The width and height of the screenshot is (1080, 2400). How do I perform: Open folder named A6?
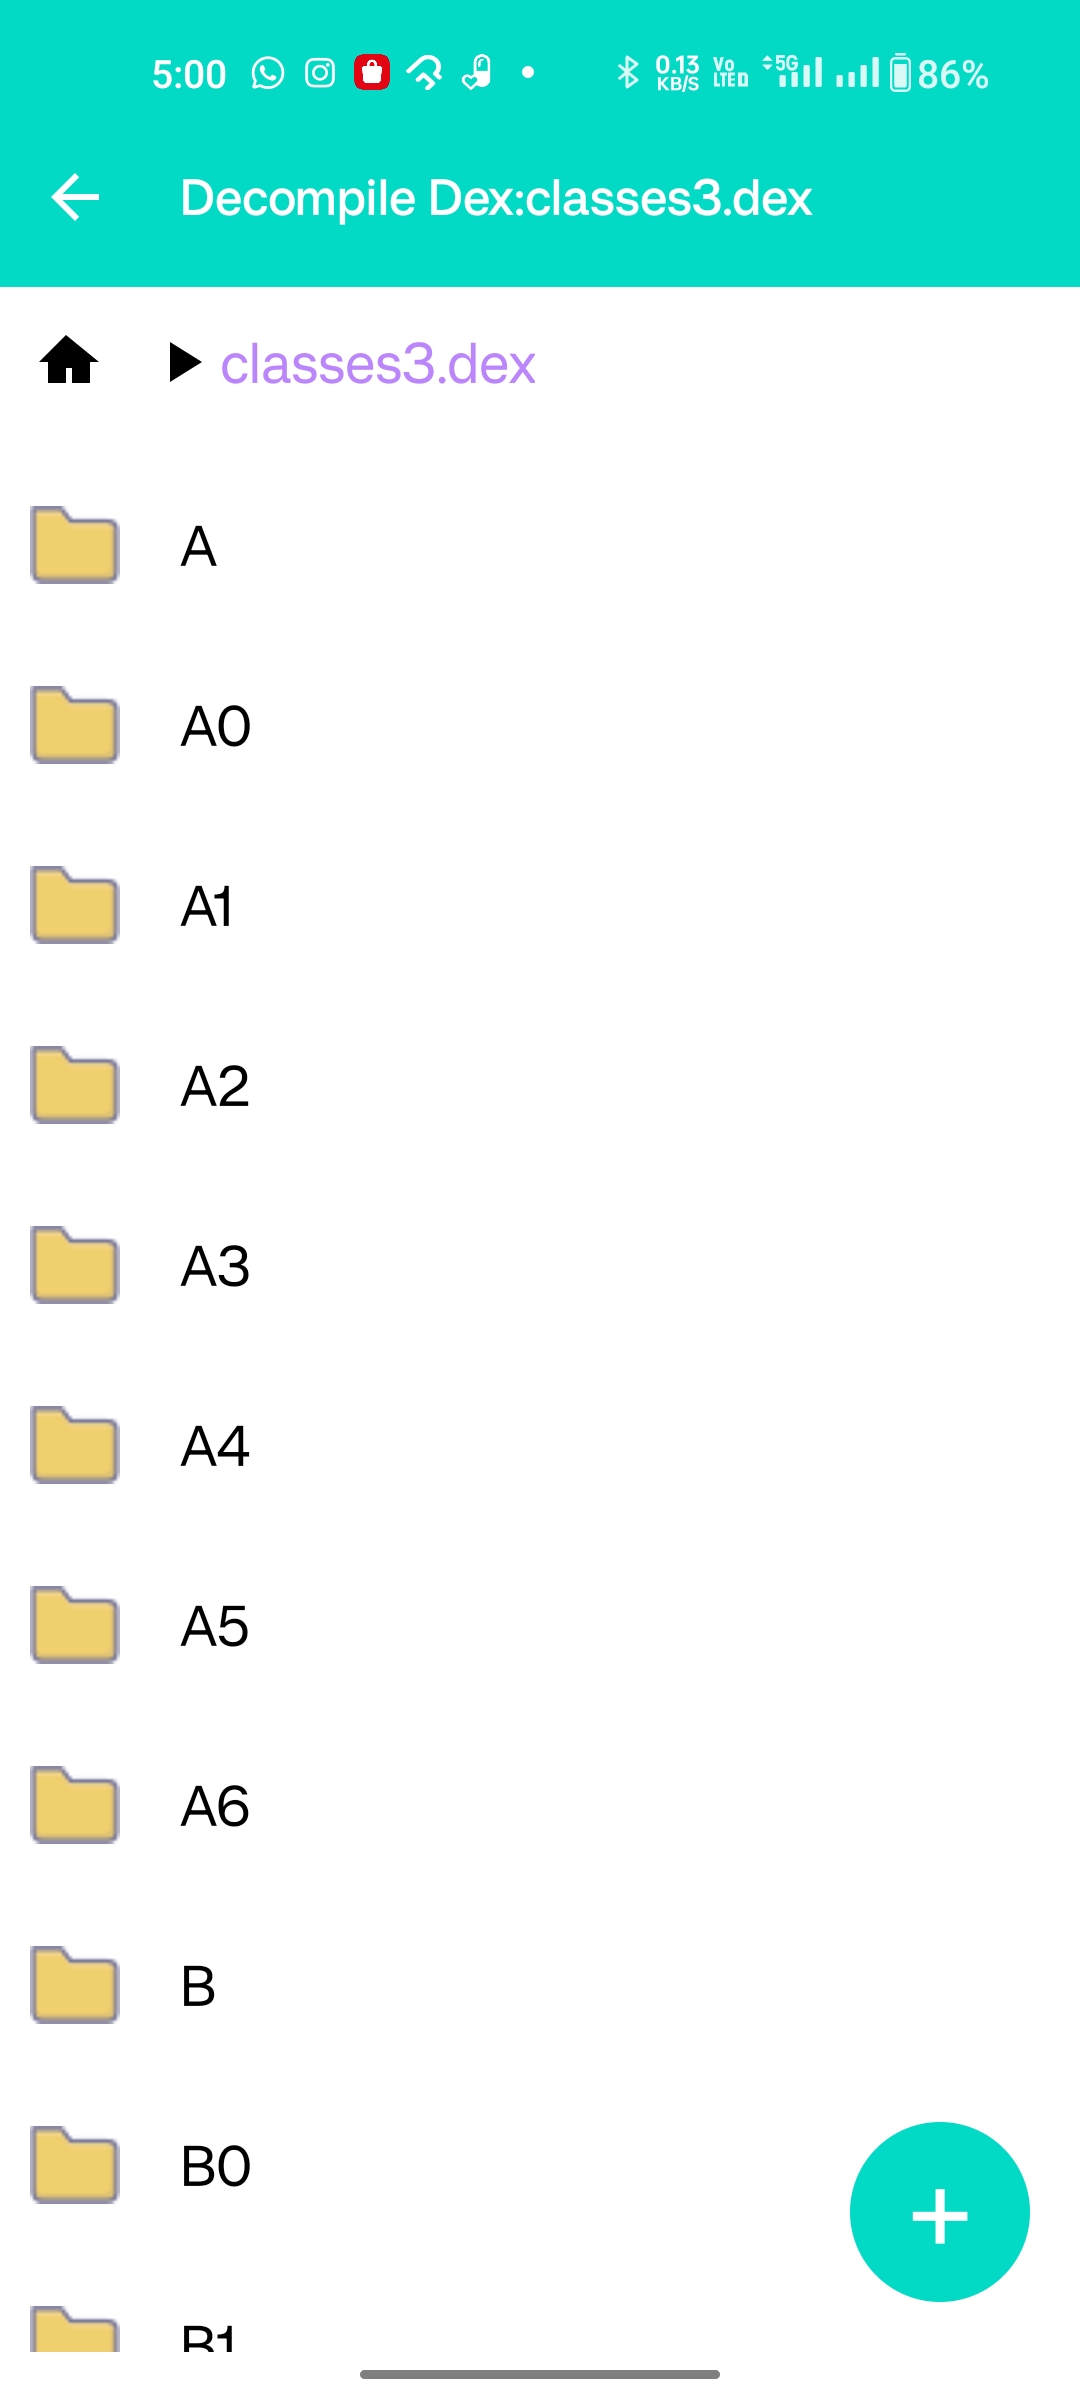540,1805
